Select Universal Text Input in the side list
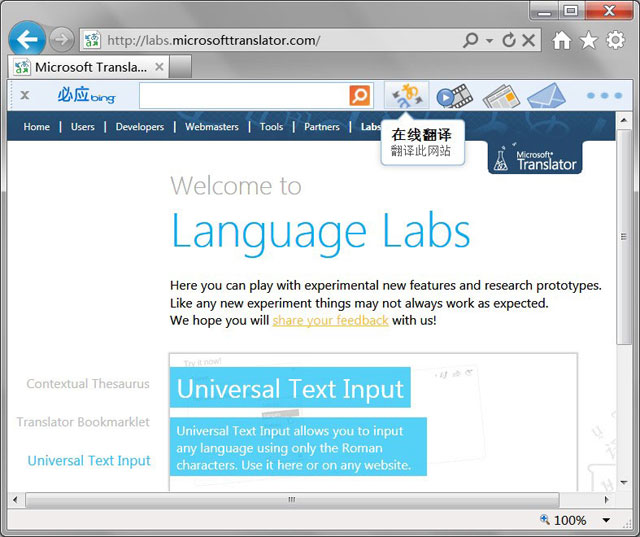 pos(89,461)
